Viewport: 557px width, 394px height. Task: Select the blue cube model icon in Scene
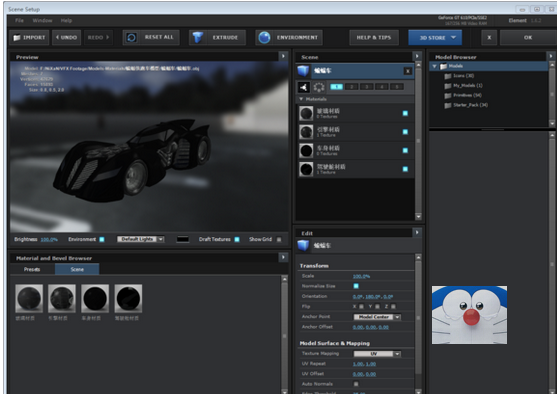pyautogui.click(x=303, y=71)
